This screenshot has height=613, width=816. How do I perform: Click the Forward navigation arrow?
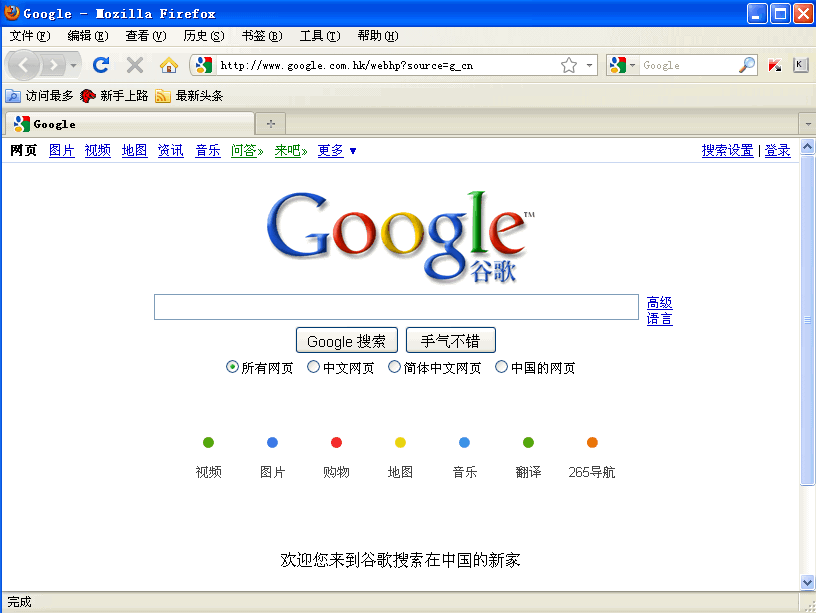click(x=52, y=66)
